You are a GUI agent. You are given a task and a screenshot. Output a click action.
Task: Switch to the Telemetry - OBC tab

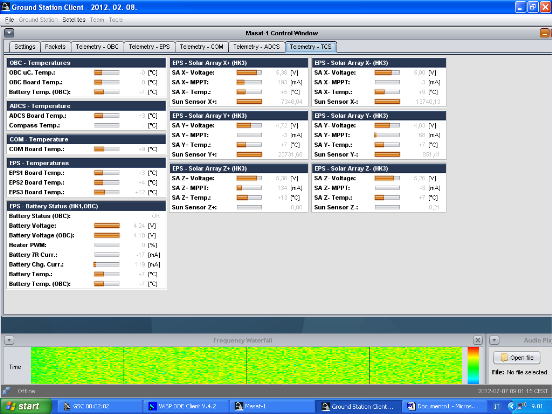(97, 47)
